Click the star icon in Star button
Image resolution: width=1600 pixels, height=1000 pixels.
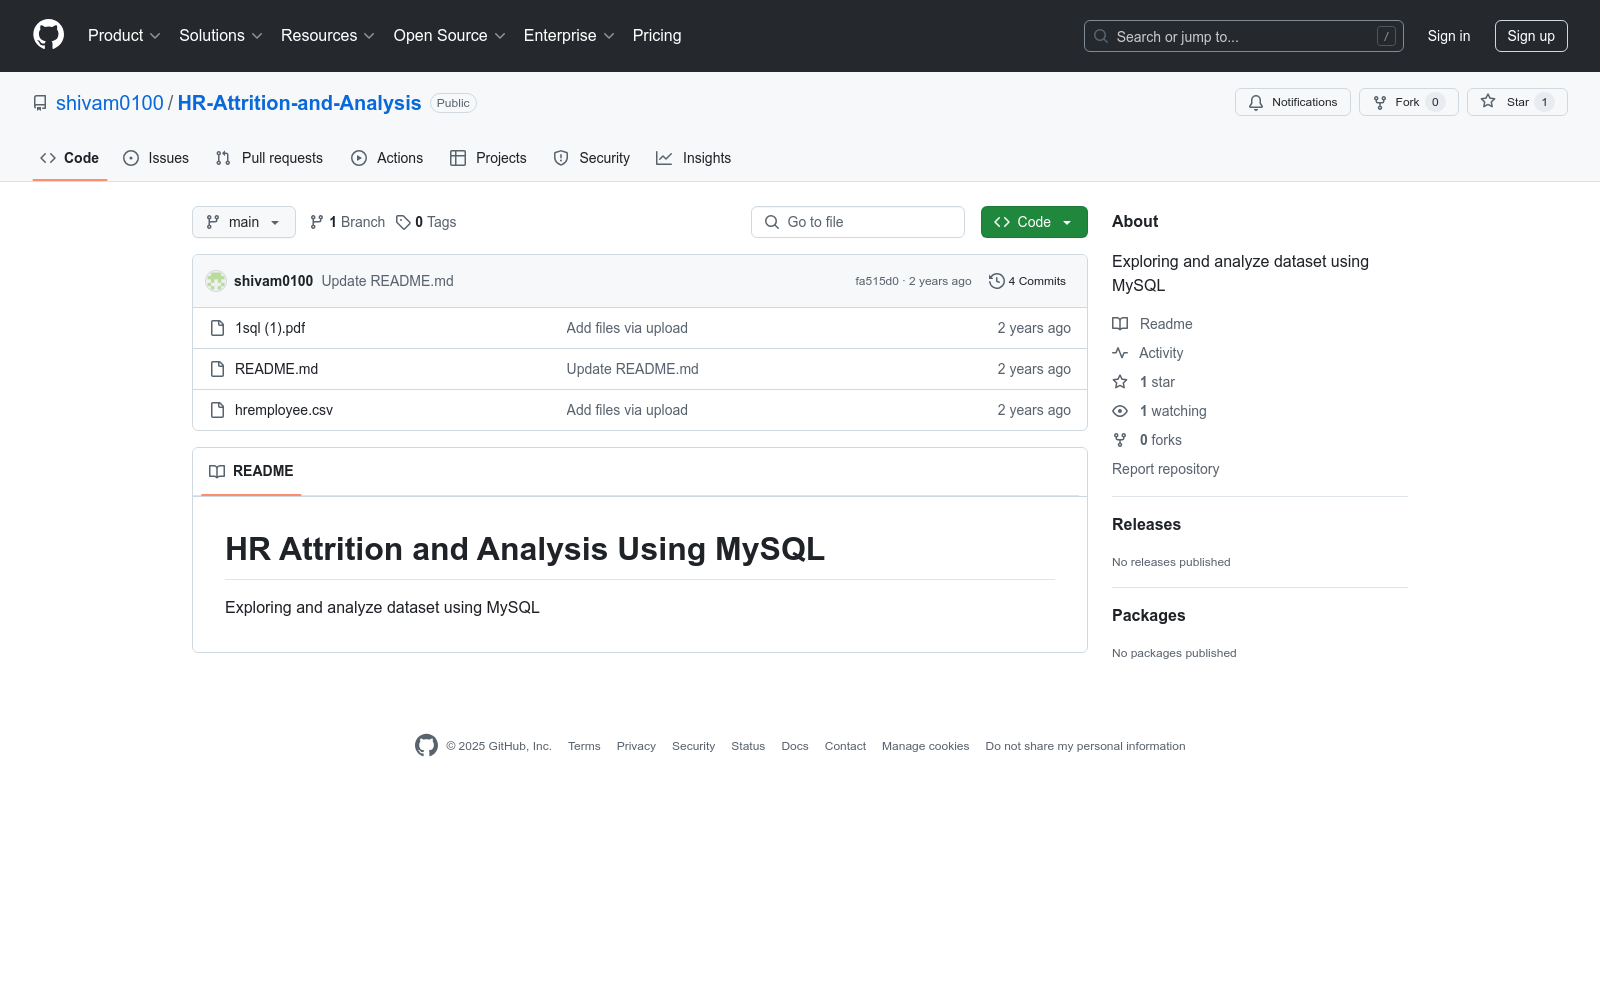(x=1488, y=102)
